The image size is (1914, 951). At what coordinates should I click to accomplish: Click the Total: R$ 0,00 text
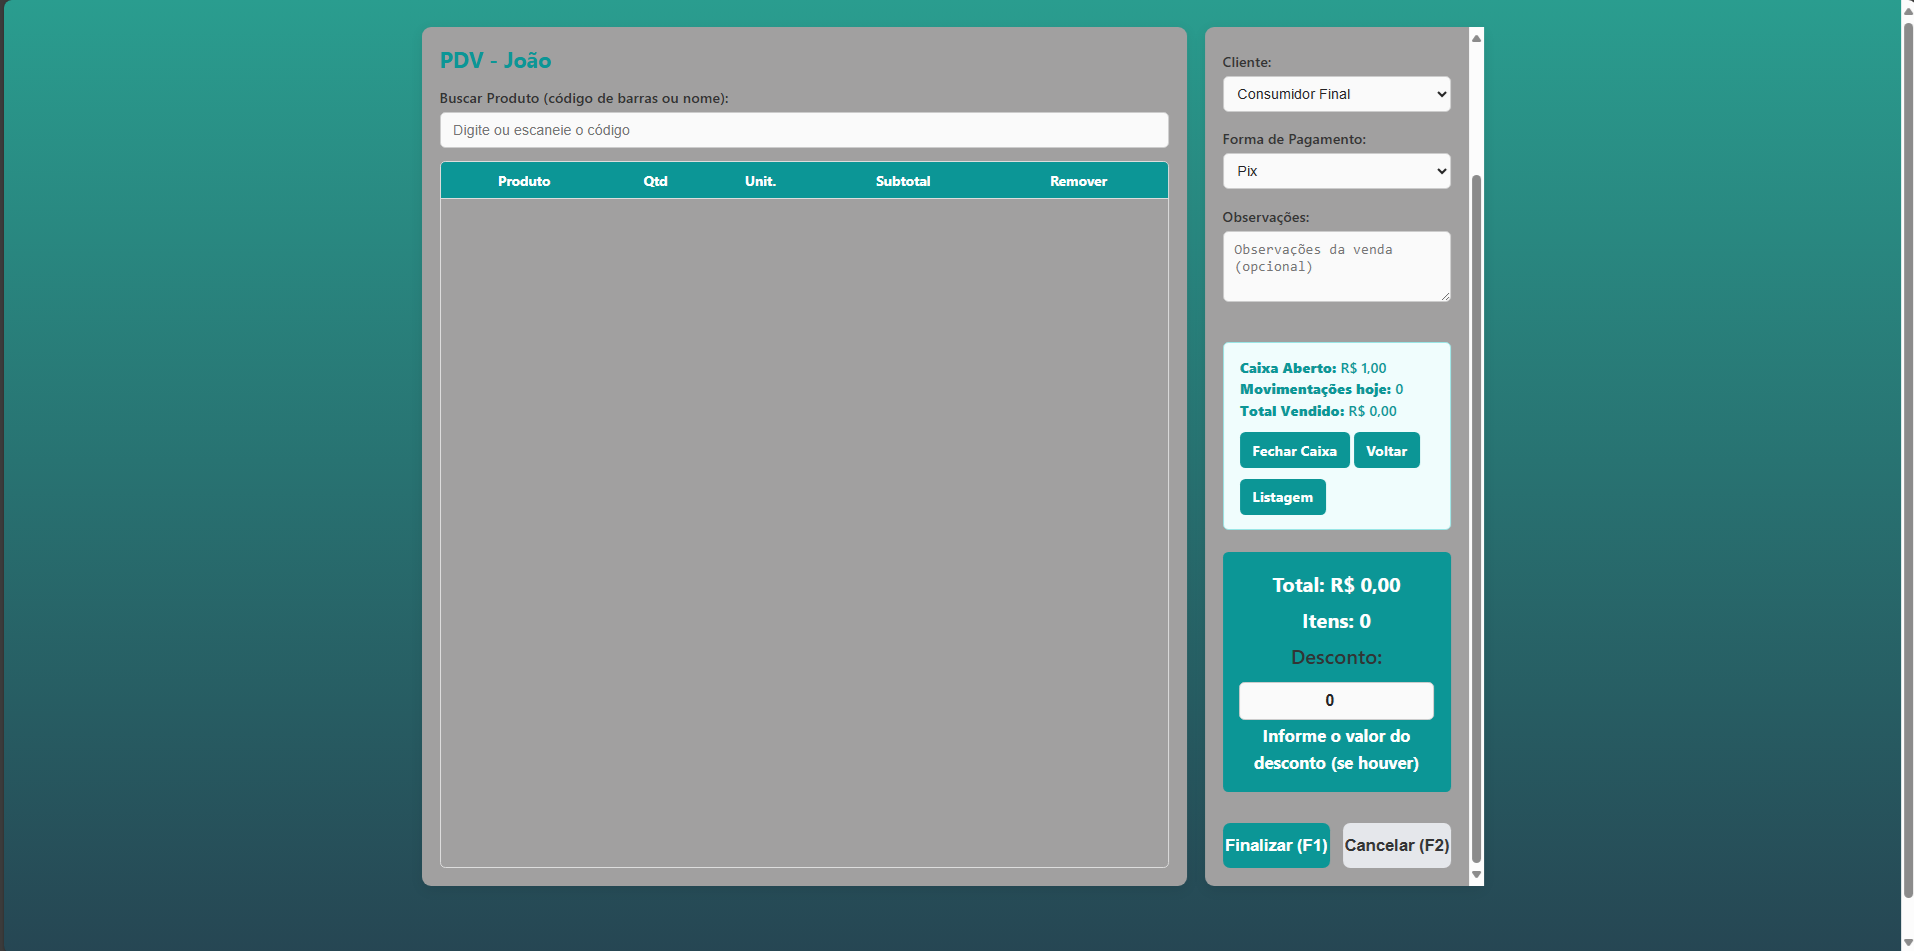point(1336,585)
